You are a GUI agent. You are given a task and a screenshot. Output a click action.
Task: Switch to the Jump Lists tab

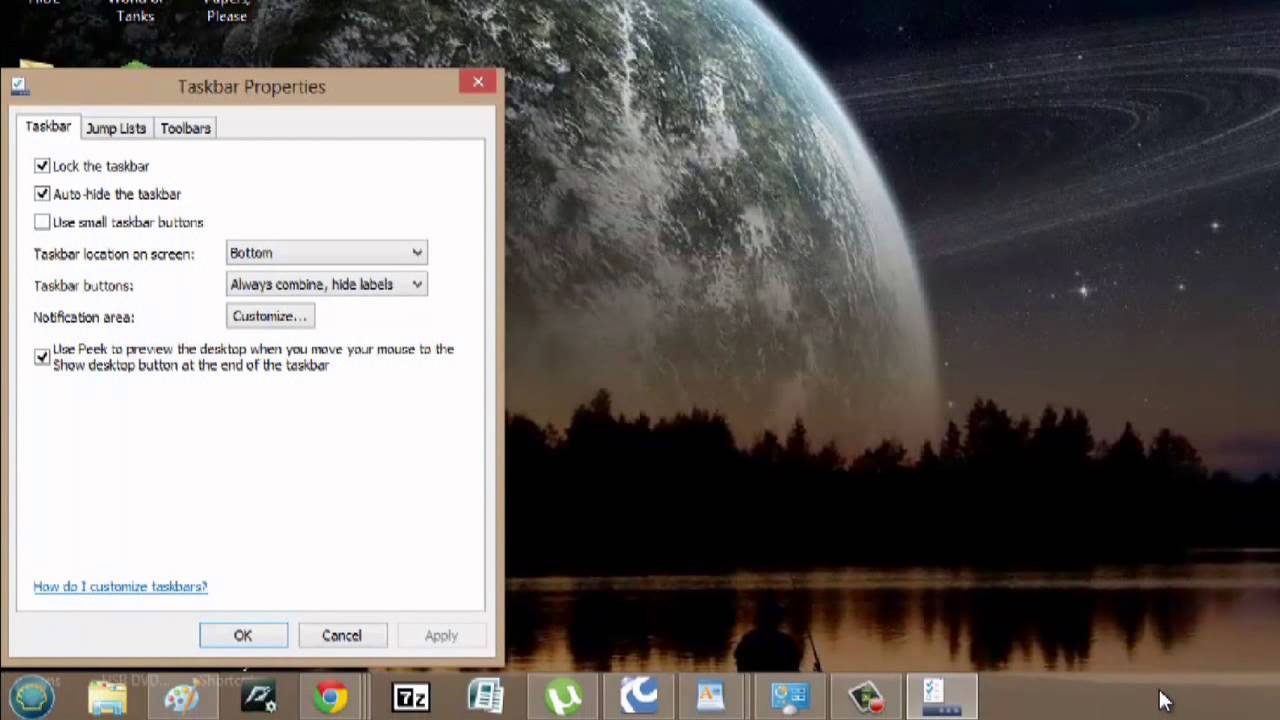tap(116, 128)
